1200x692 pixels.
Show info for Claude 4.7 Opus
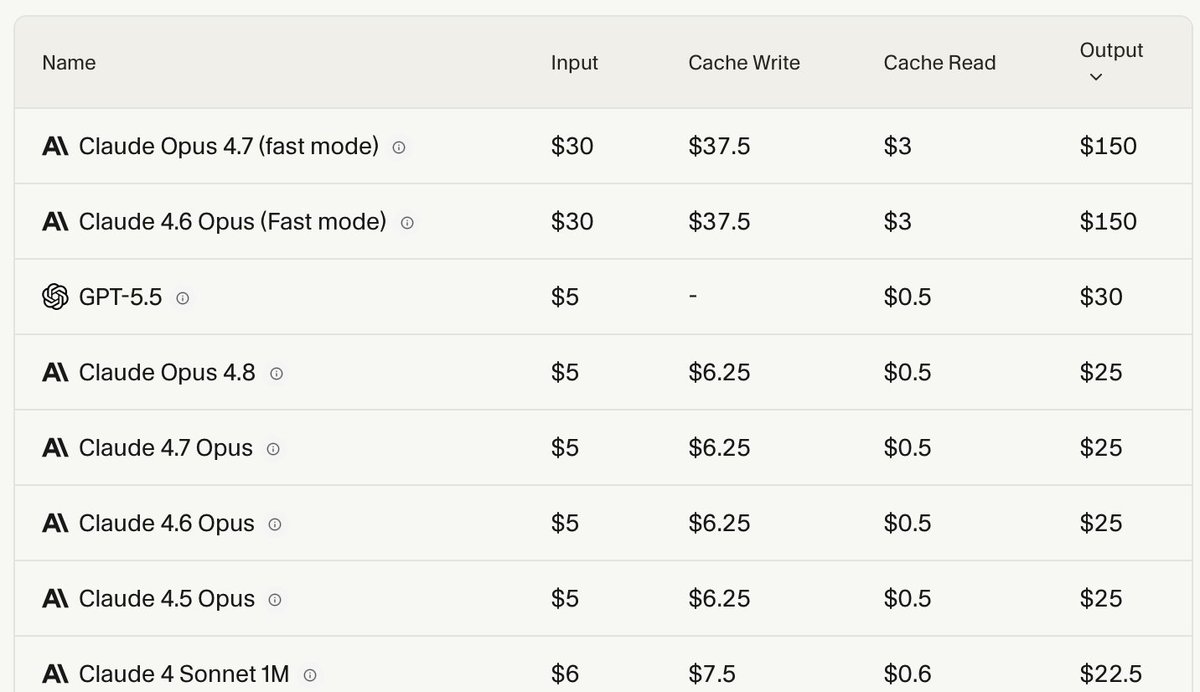pos(273,449)
